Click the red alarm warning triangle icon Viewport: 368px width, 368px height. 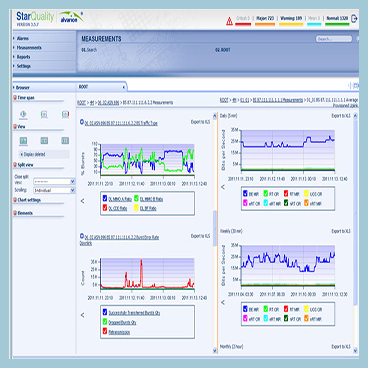coord(229,21)
